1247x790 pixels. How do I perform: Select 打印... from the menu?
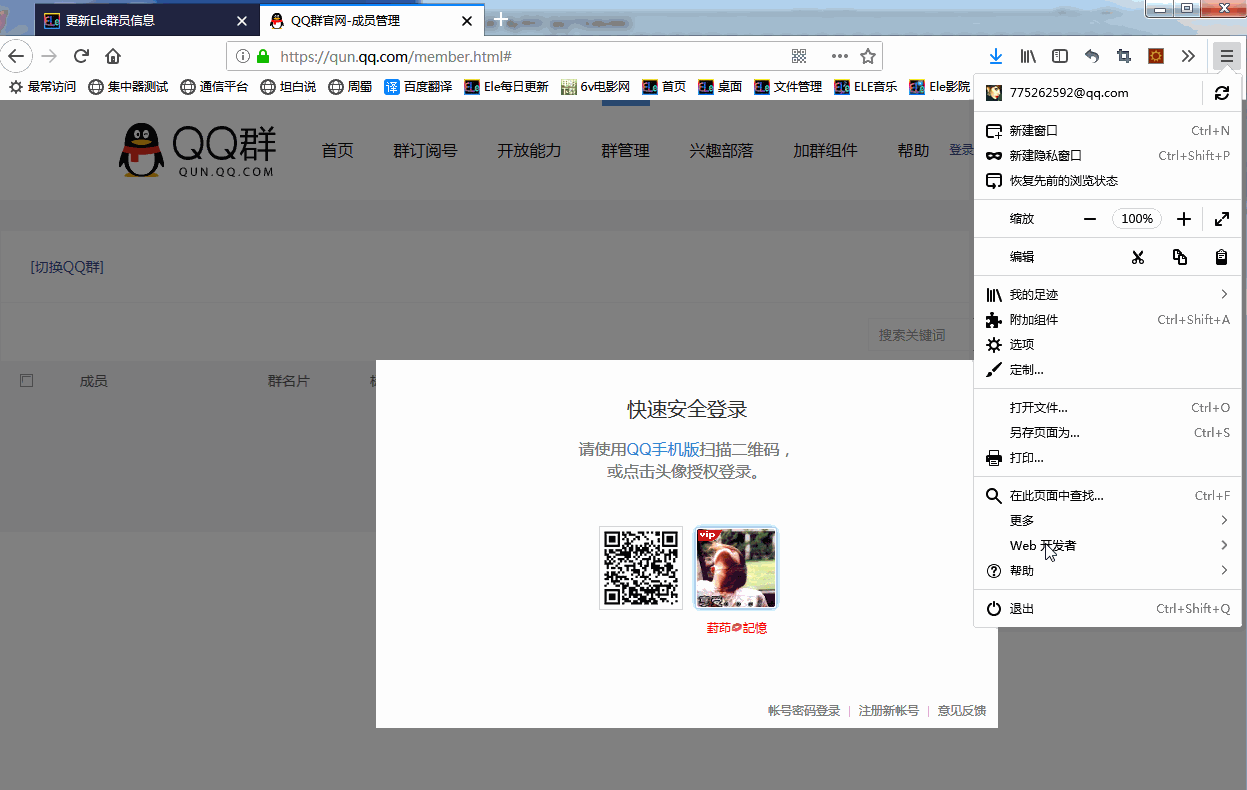pos(1107,458)
